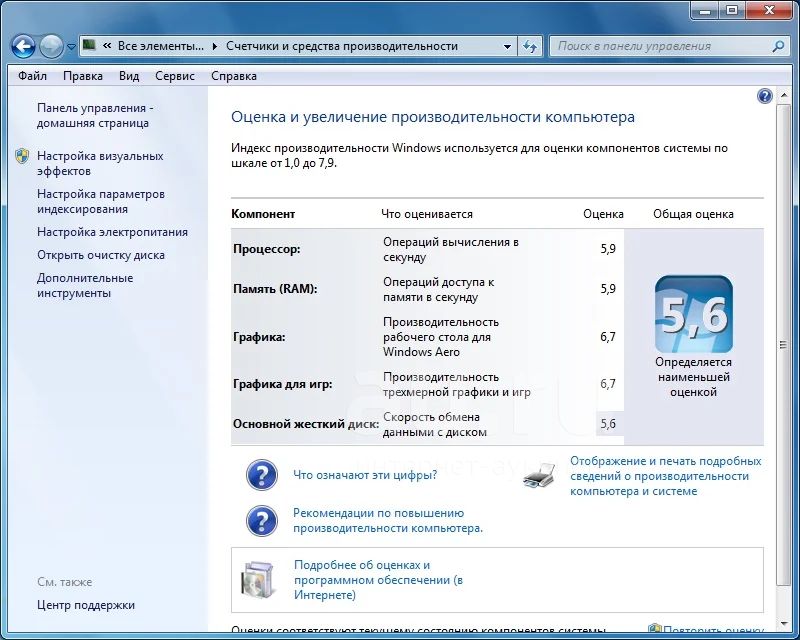Click the 'Все элементы...' breadcrumb
Viewport: 800px width, 640px height.
click(x=161, y=46)
